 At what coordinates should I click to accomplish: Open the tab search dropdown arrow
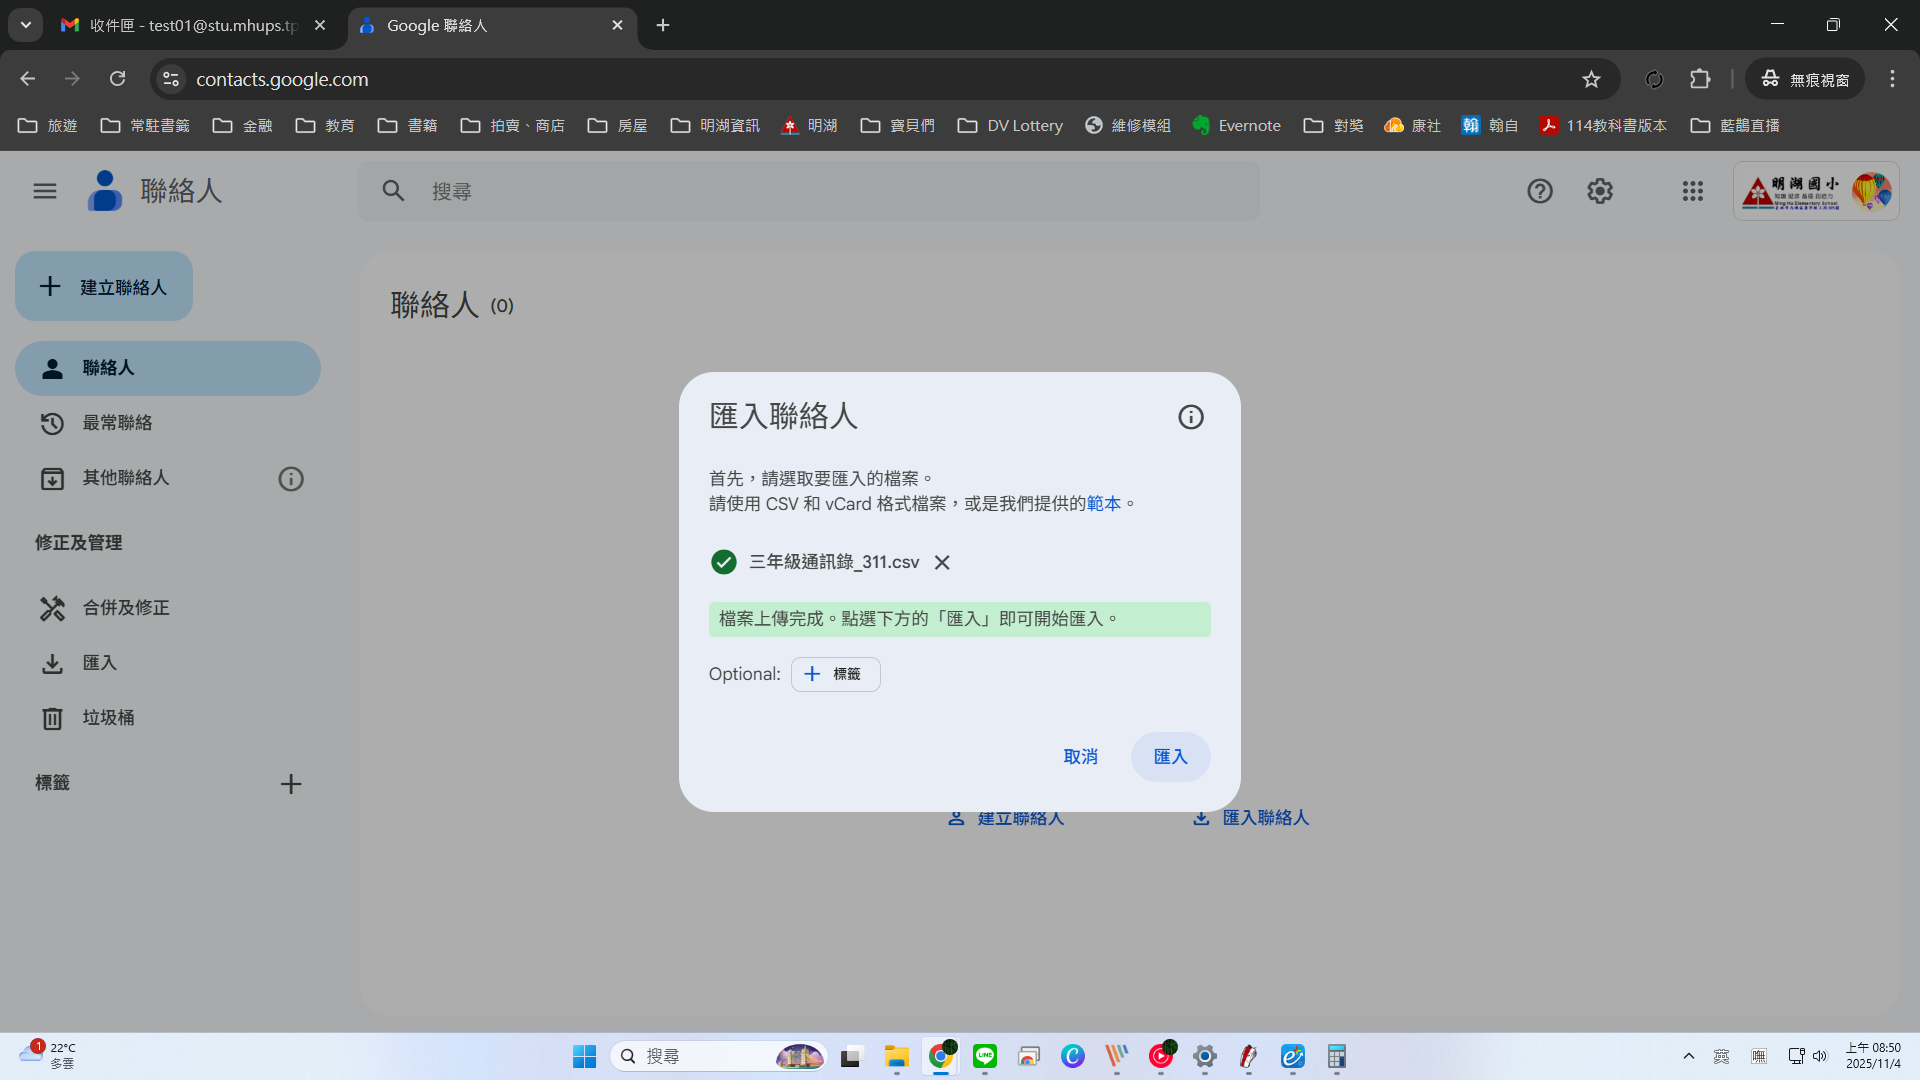(x=26, y=25)
